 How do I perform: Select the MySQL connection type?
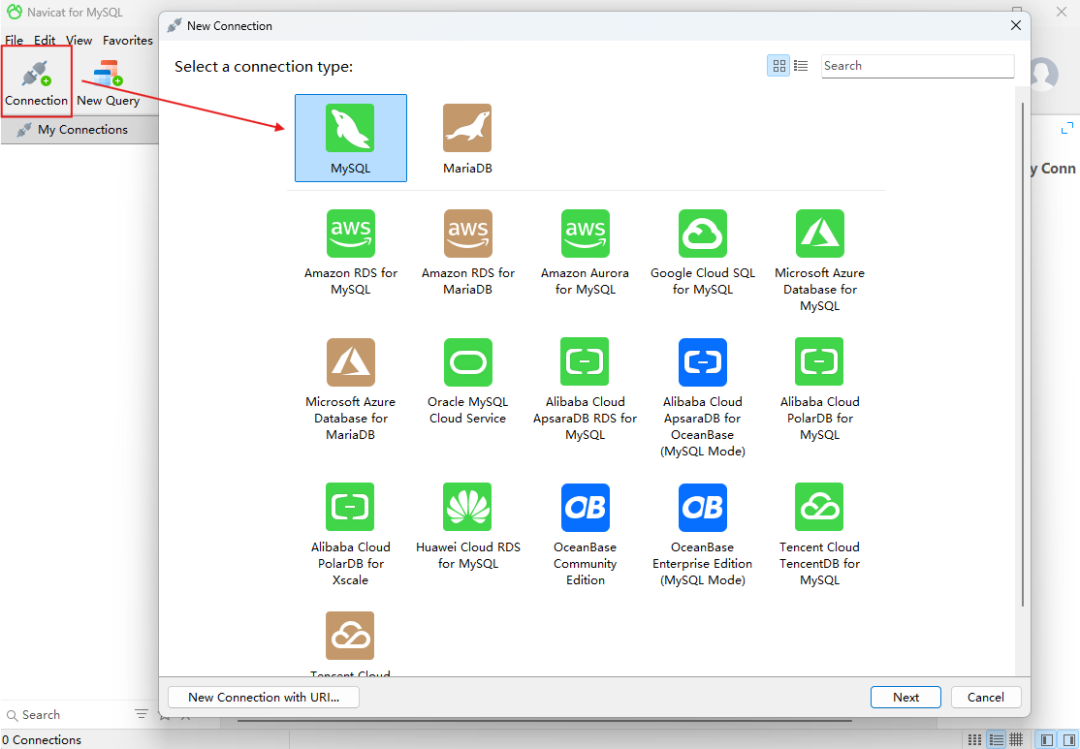pyautogui.click(x=351, y=138)
